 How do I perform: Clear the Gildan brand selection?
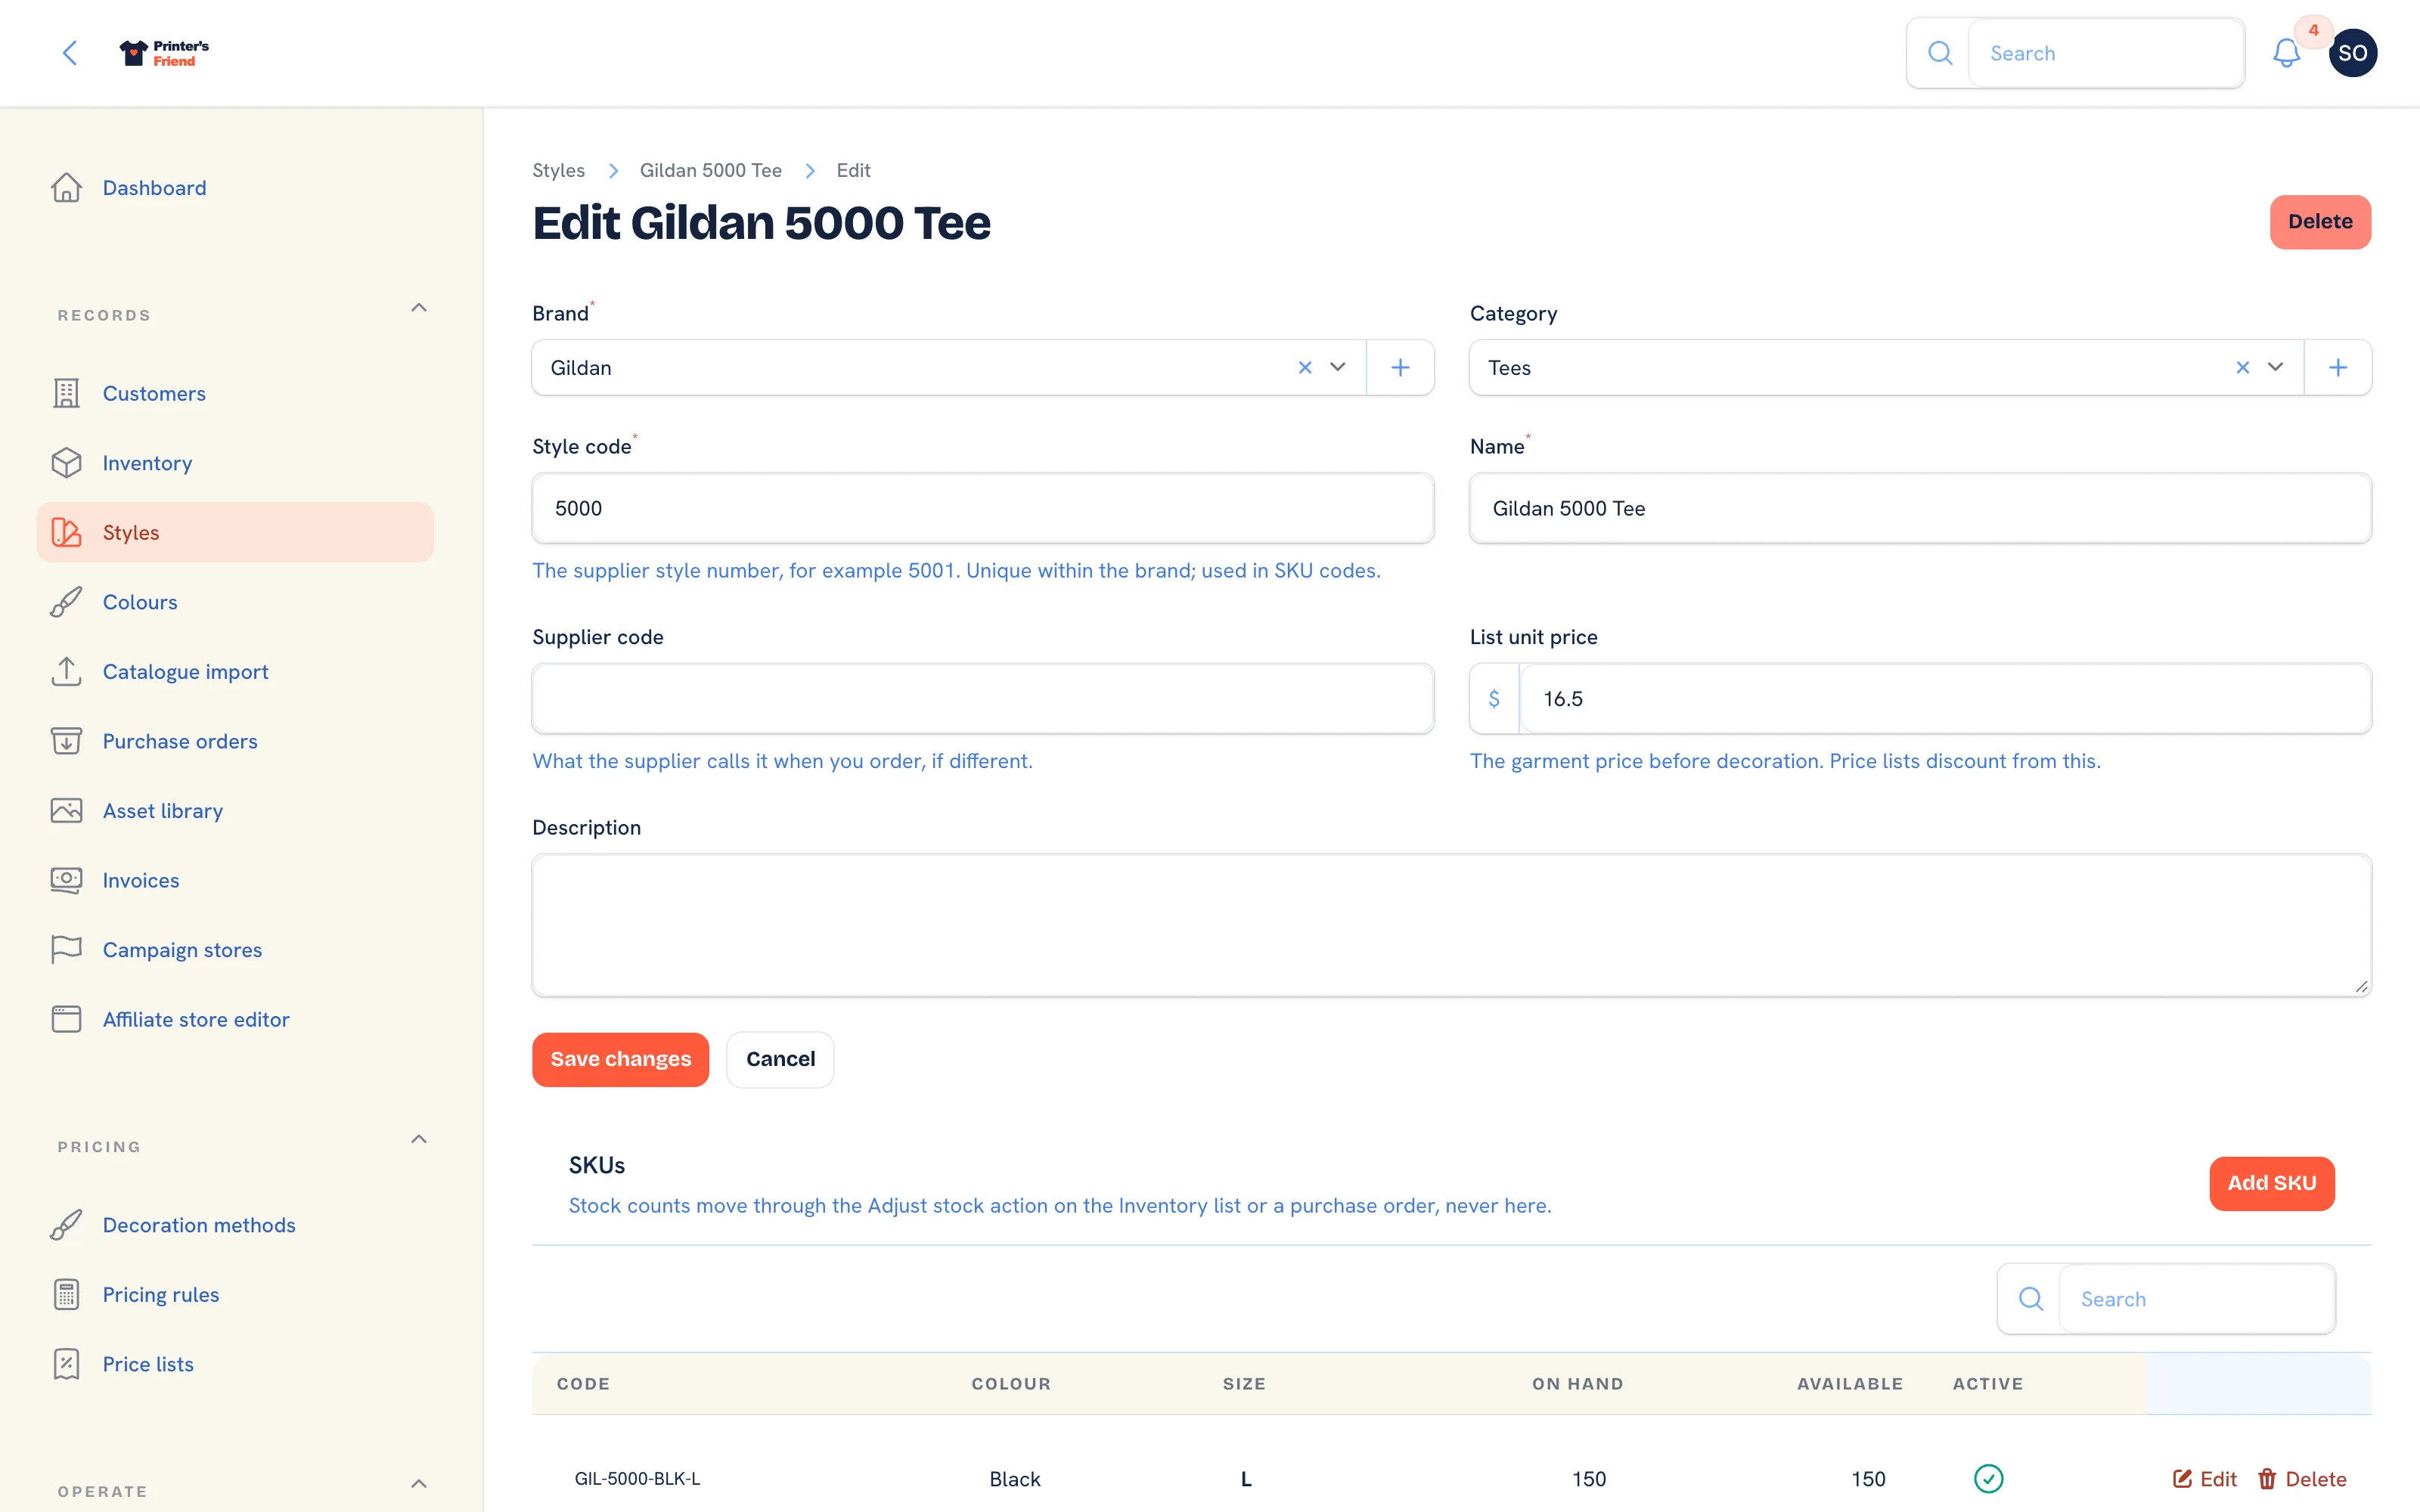click(1305, 368)
